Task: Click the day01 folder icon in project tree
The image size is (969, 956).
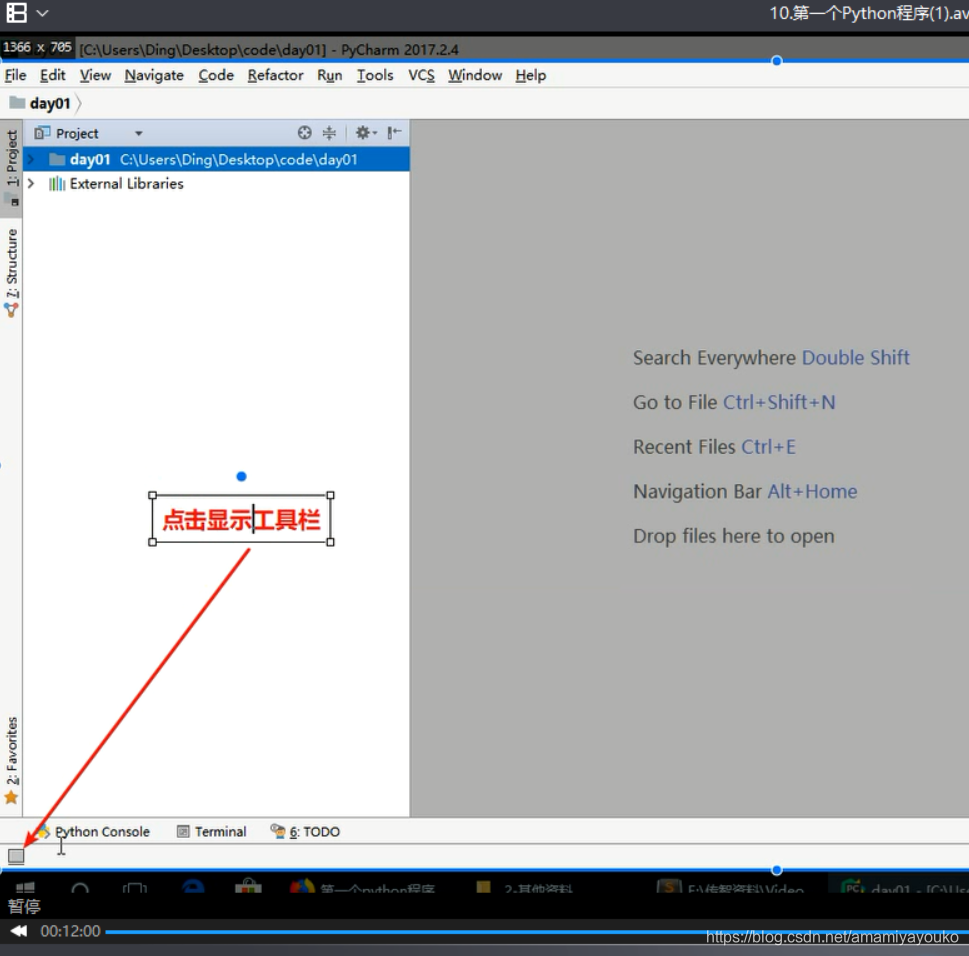Action: (x=57, y=159)
